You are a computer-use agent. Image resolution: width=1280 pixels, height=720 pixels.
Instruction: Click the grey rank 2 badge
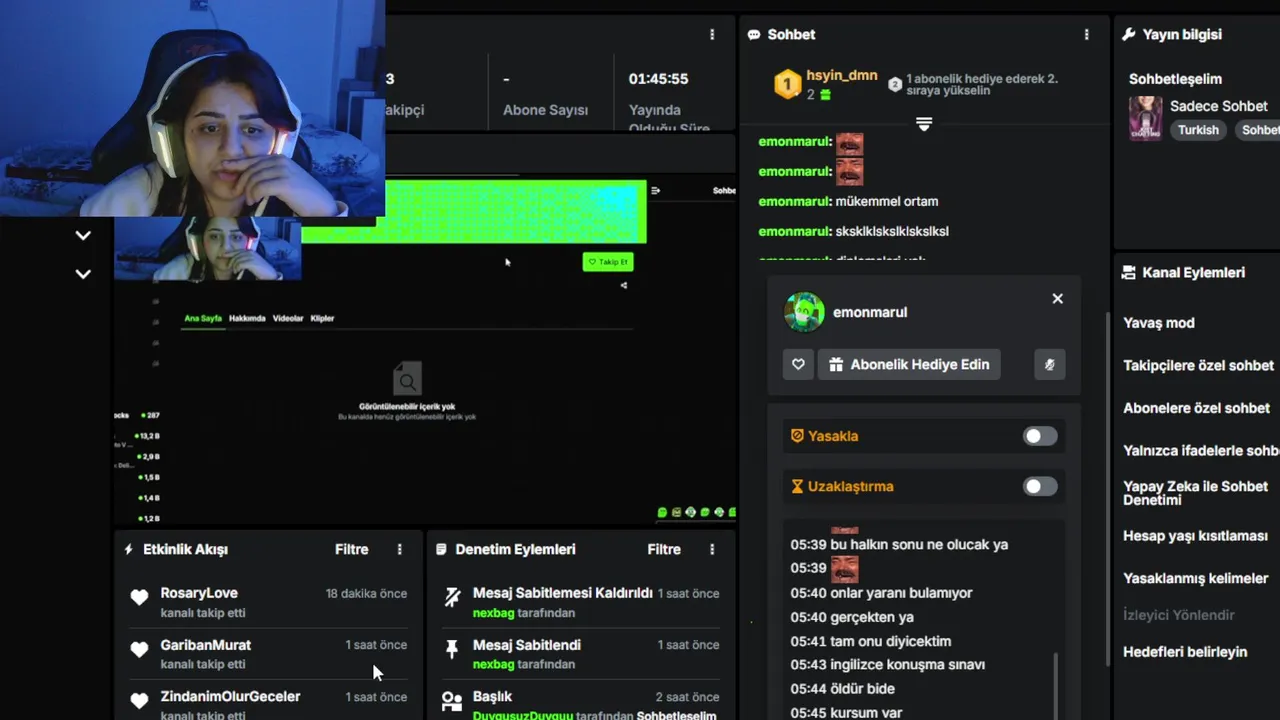(x=895, y=84)
